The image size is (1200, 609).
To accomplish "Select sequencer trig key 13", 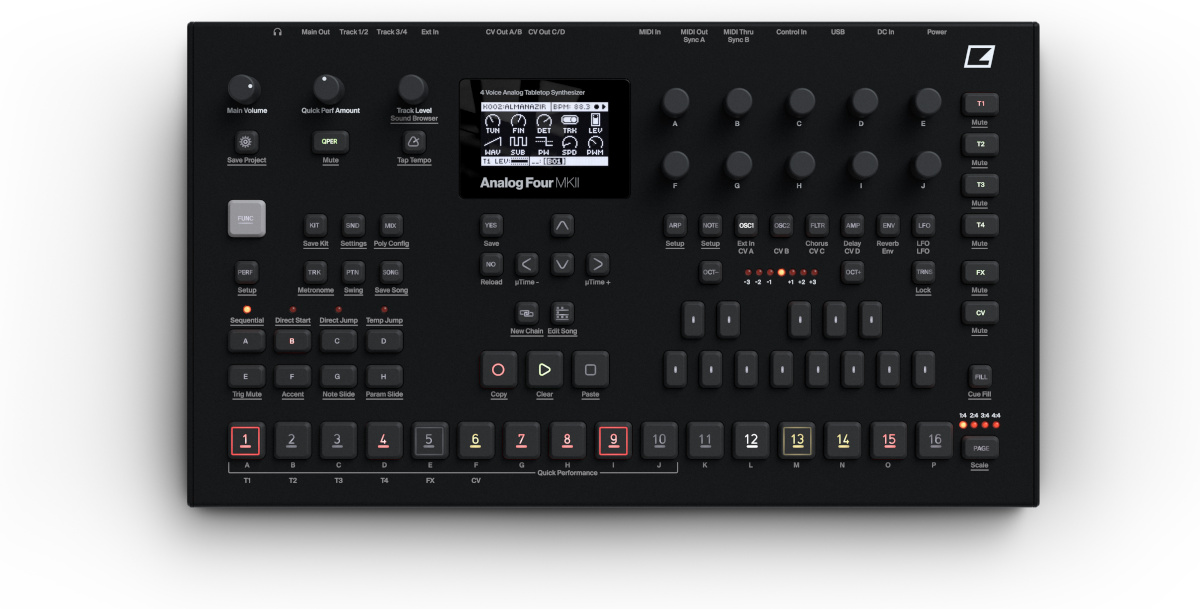I will click(797, 440).
